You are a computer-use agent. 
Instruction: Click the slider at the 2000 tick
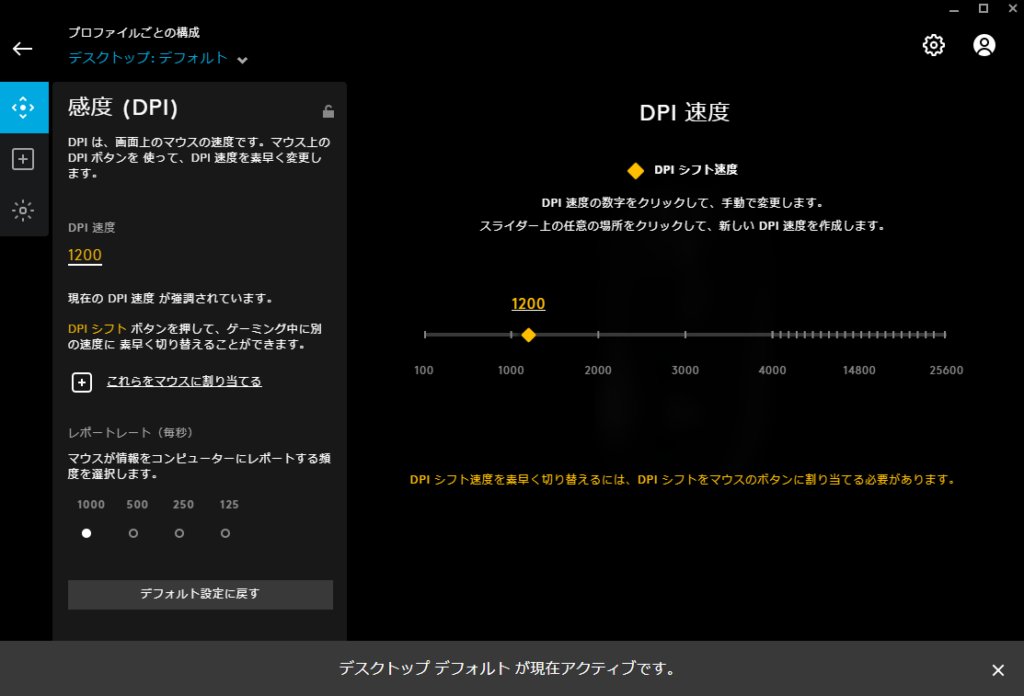[598, 335]
